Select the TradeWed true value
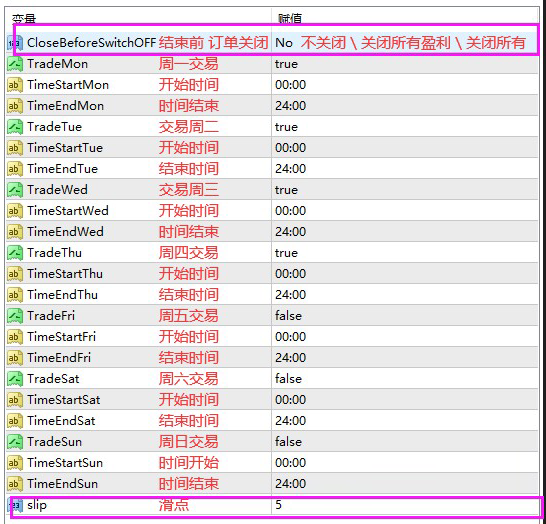The width and height of the screenshot is (546, 524). tap(286, 190)
